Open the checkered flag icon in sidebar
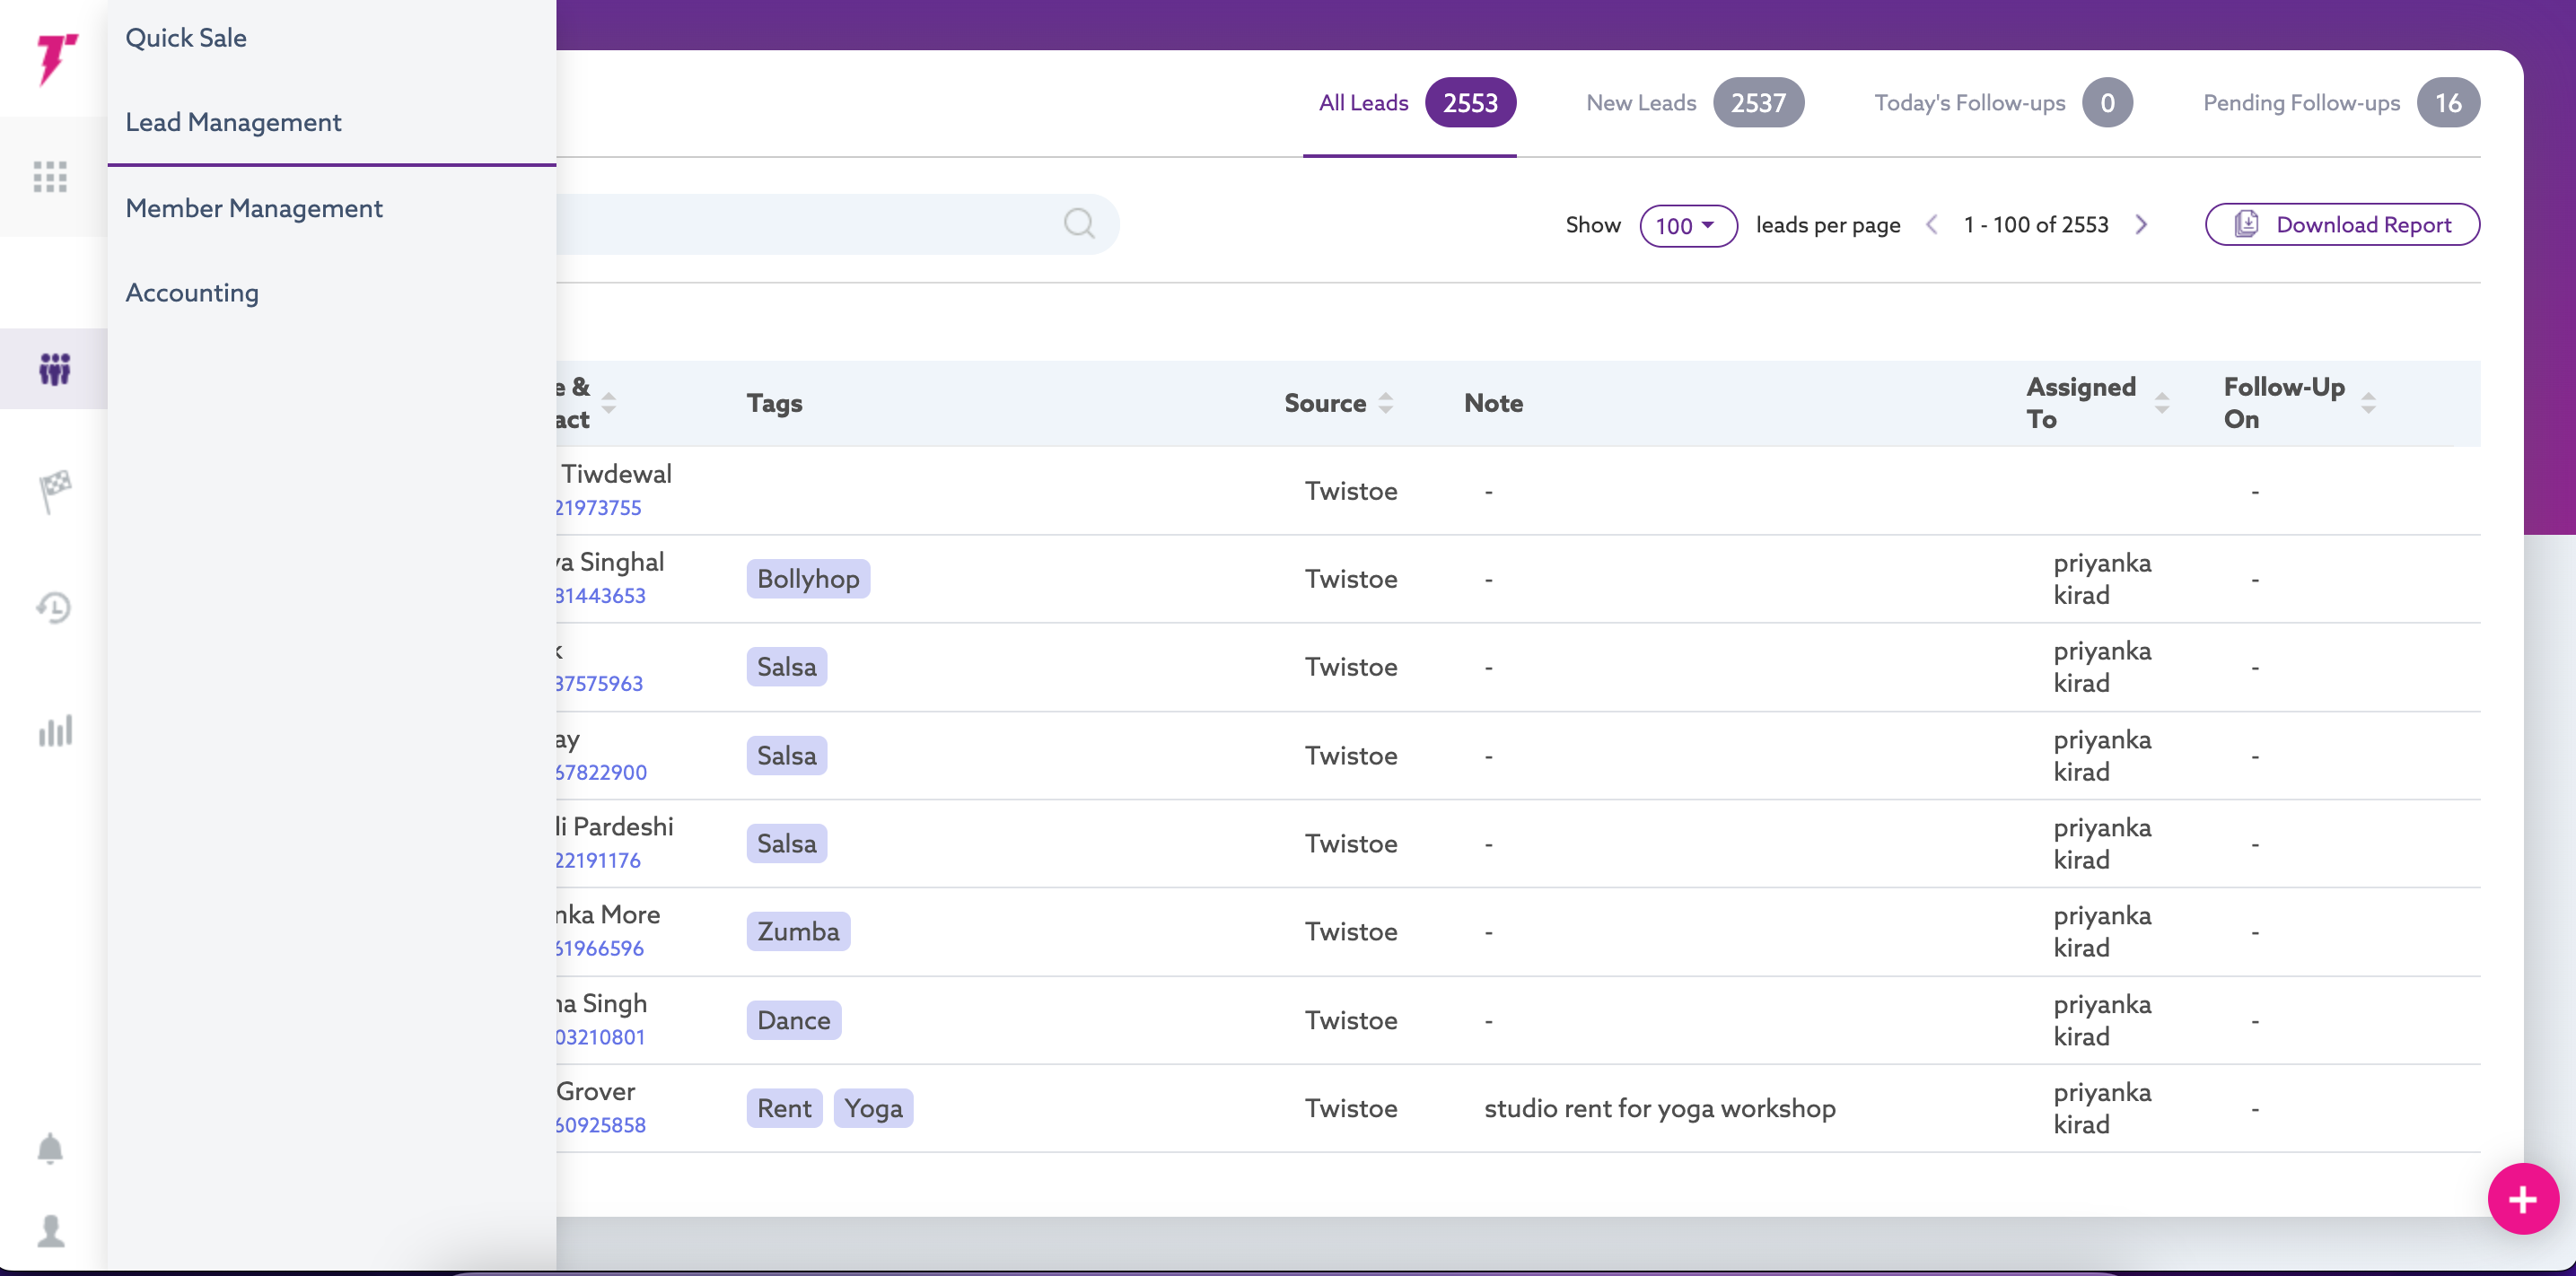This screenshot has height=1276, width=2576. (55, 491)
